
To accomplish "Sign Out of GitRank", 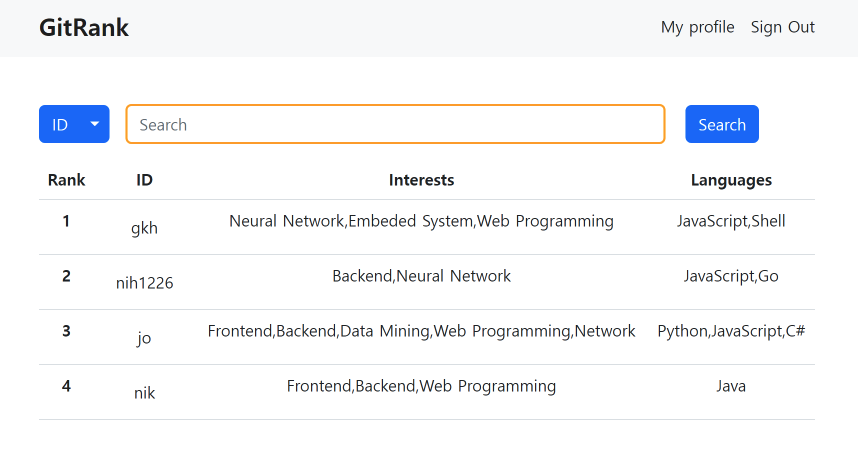I will [x=782, y=27].
